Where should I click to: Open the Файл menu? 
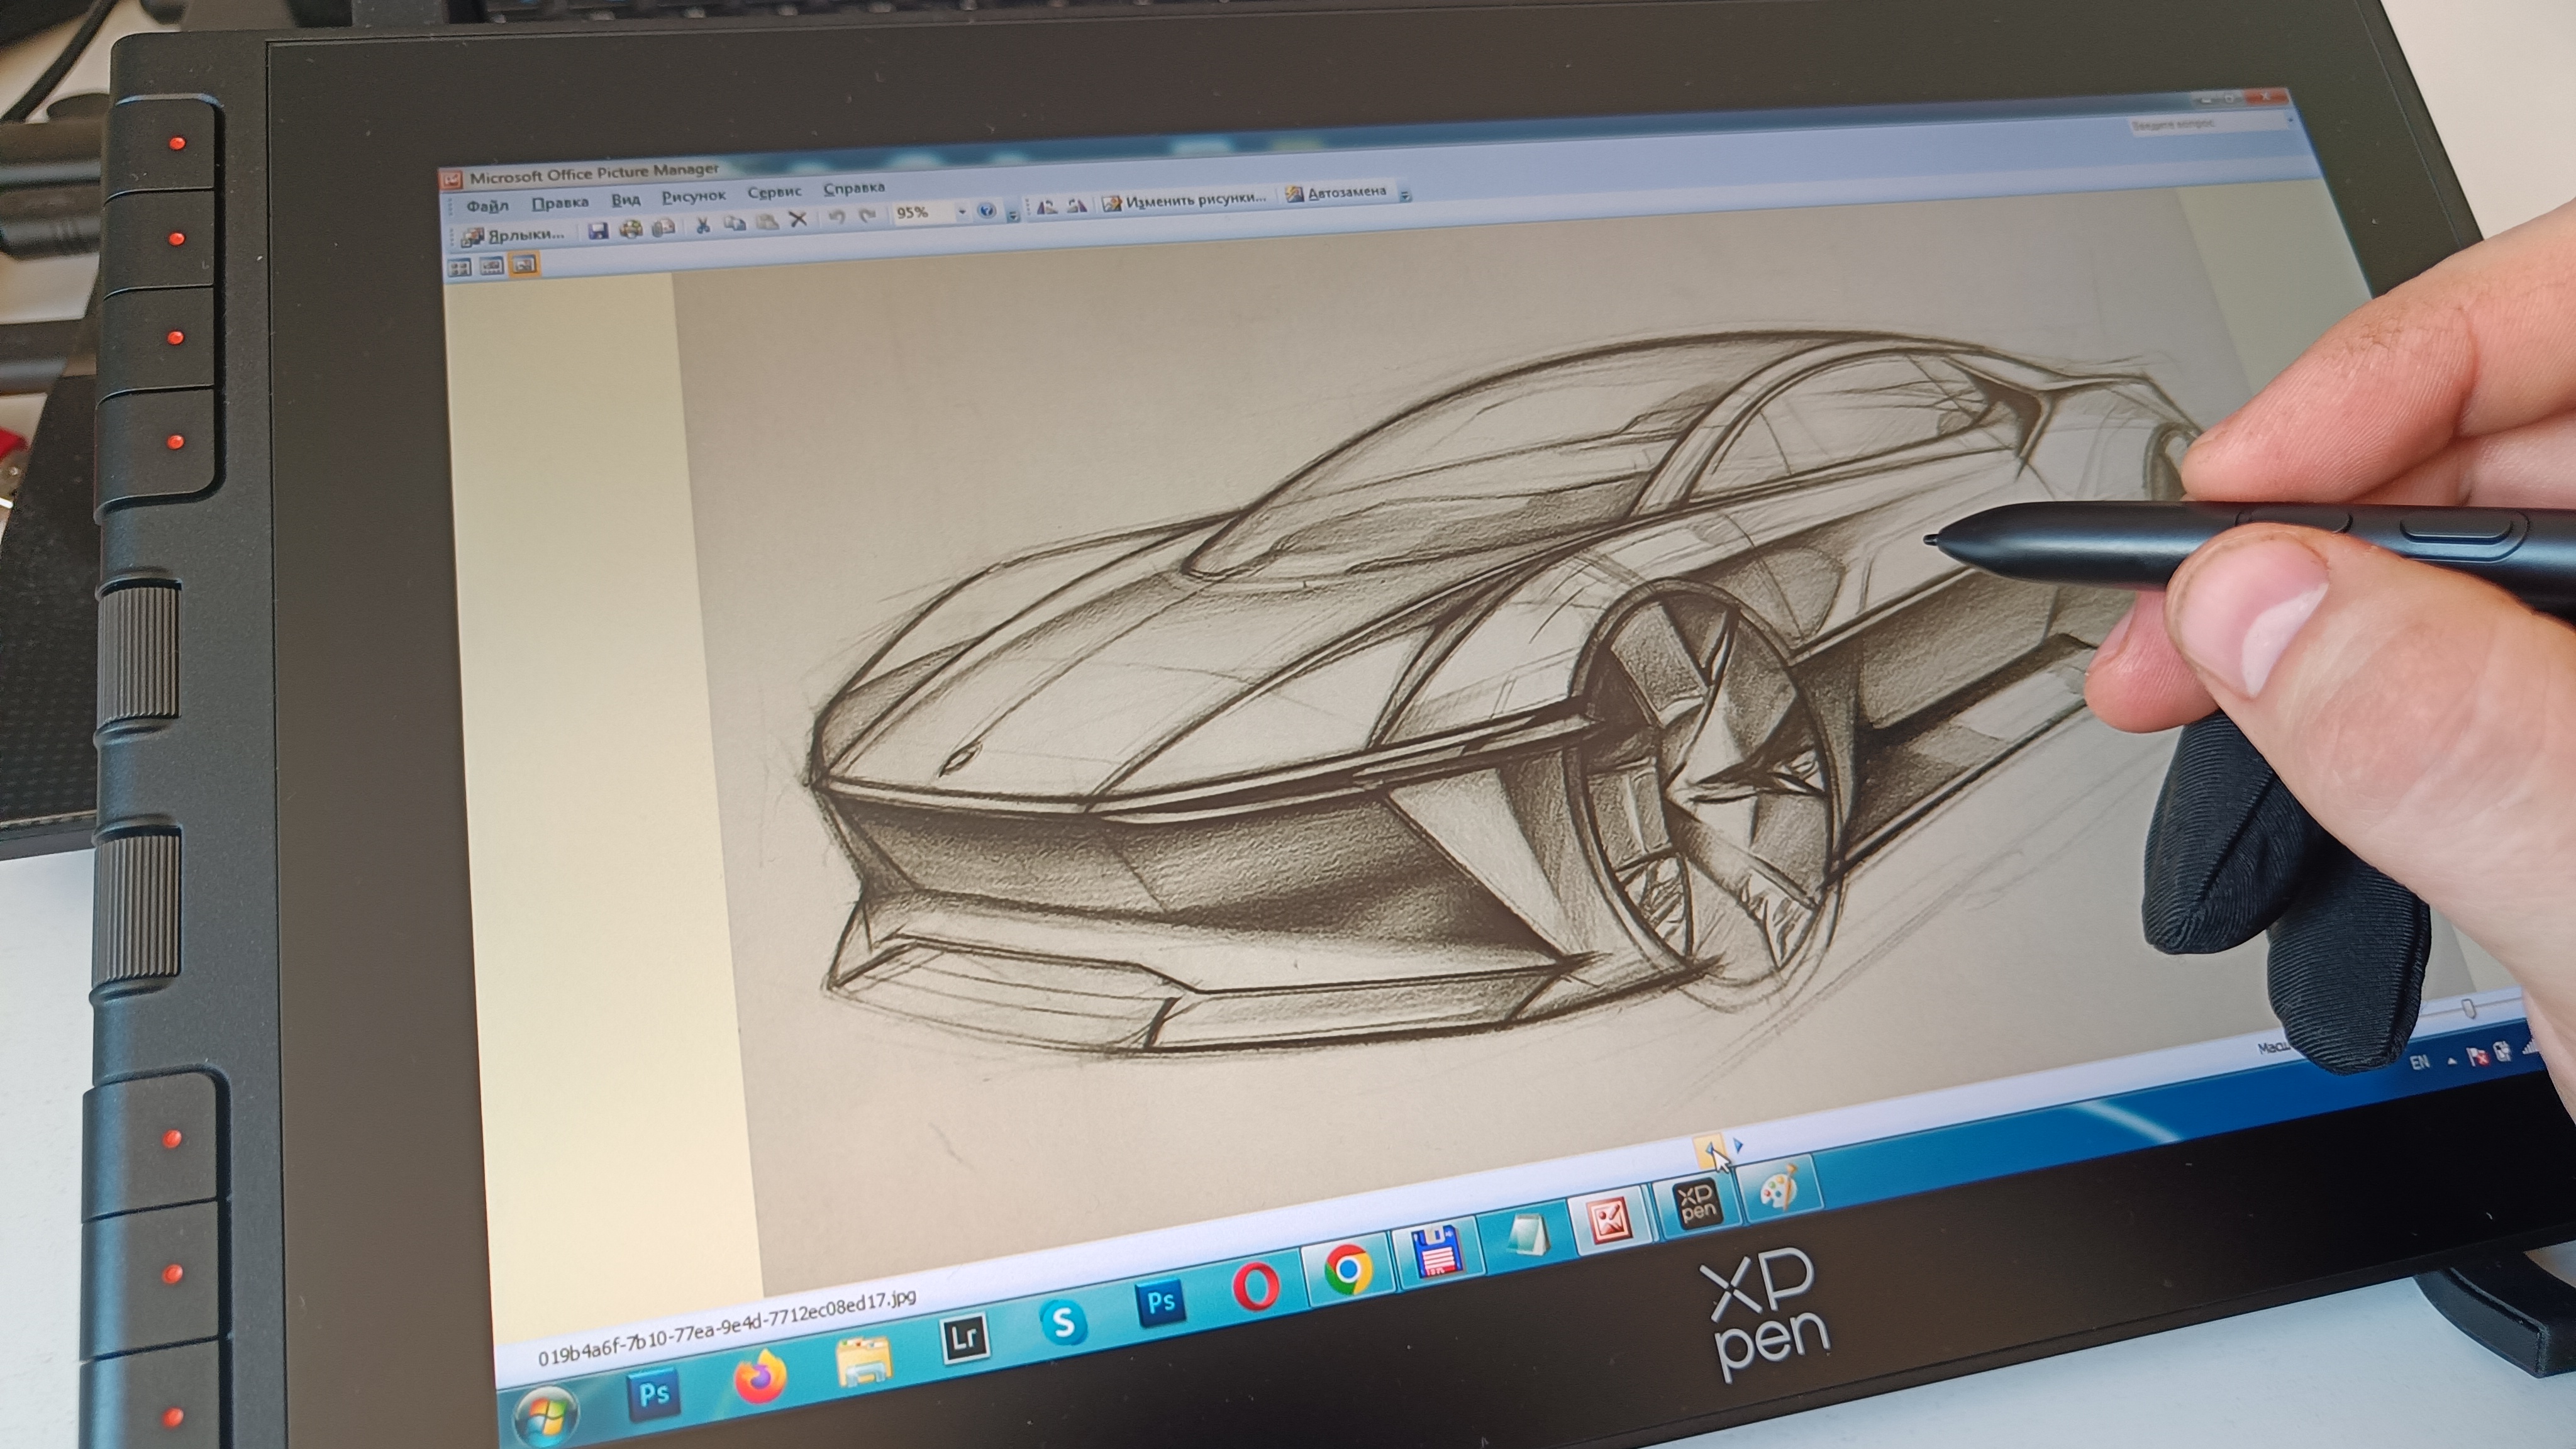[x=487, y=206]
